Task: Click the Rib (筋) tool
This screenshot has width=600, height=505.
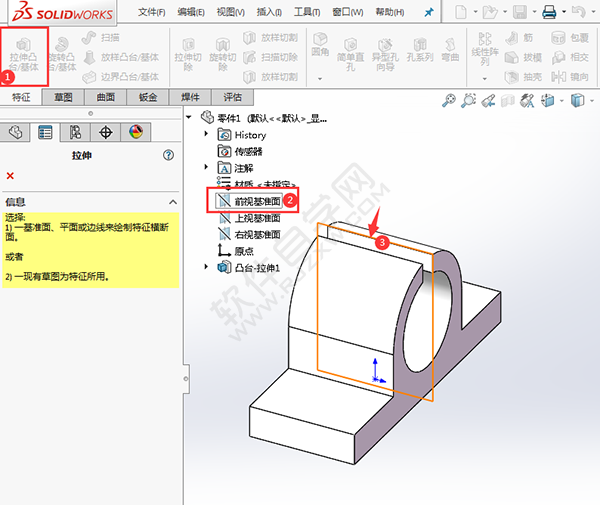Action: point(519,37)
